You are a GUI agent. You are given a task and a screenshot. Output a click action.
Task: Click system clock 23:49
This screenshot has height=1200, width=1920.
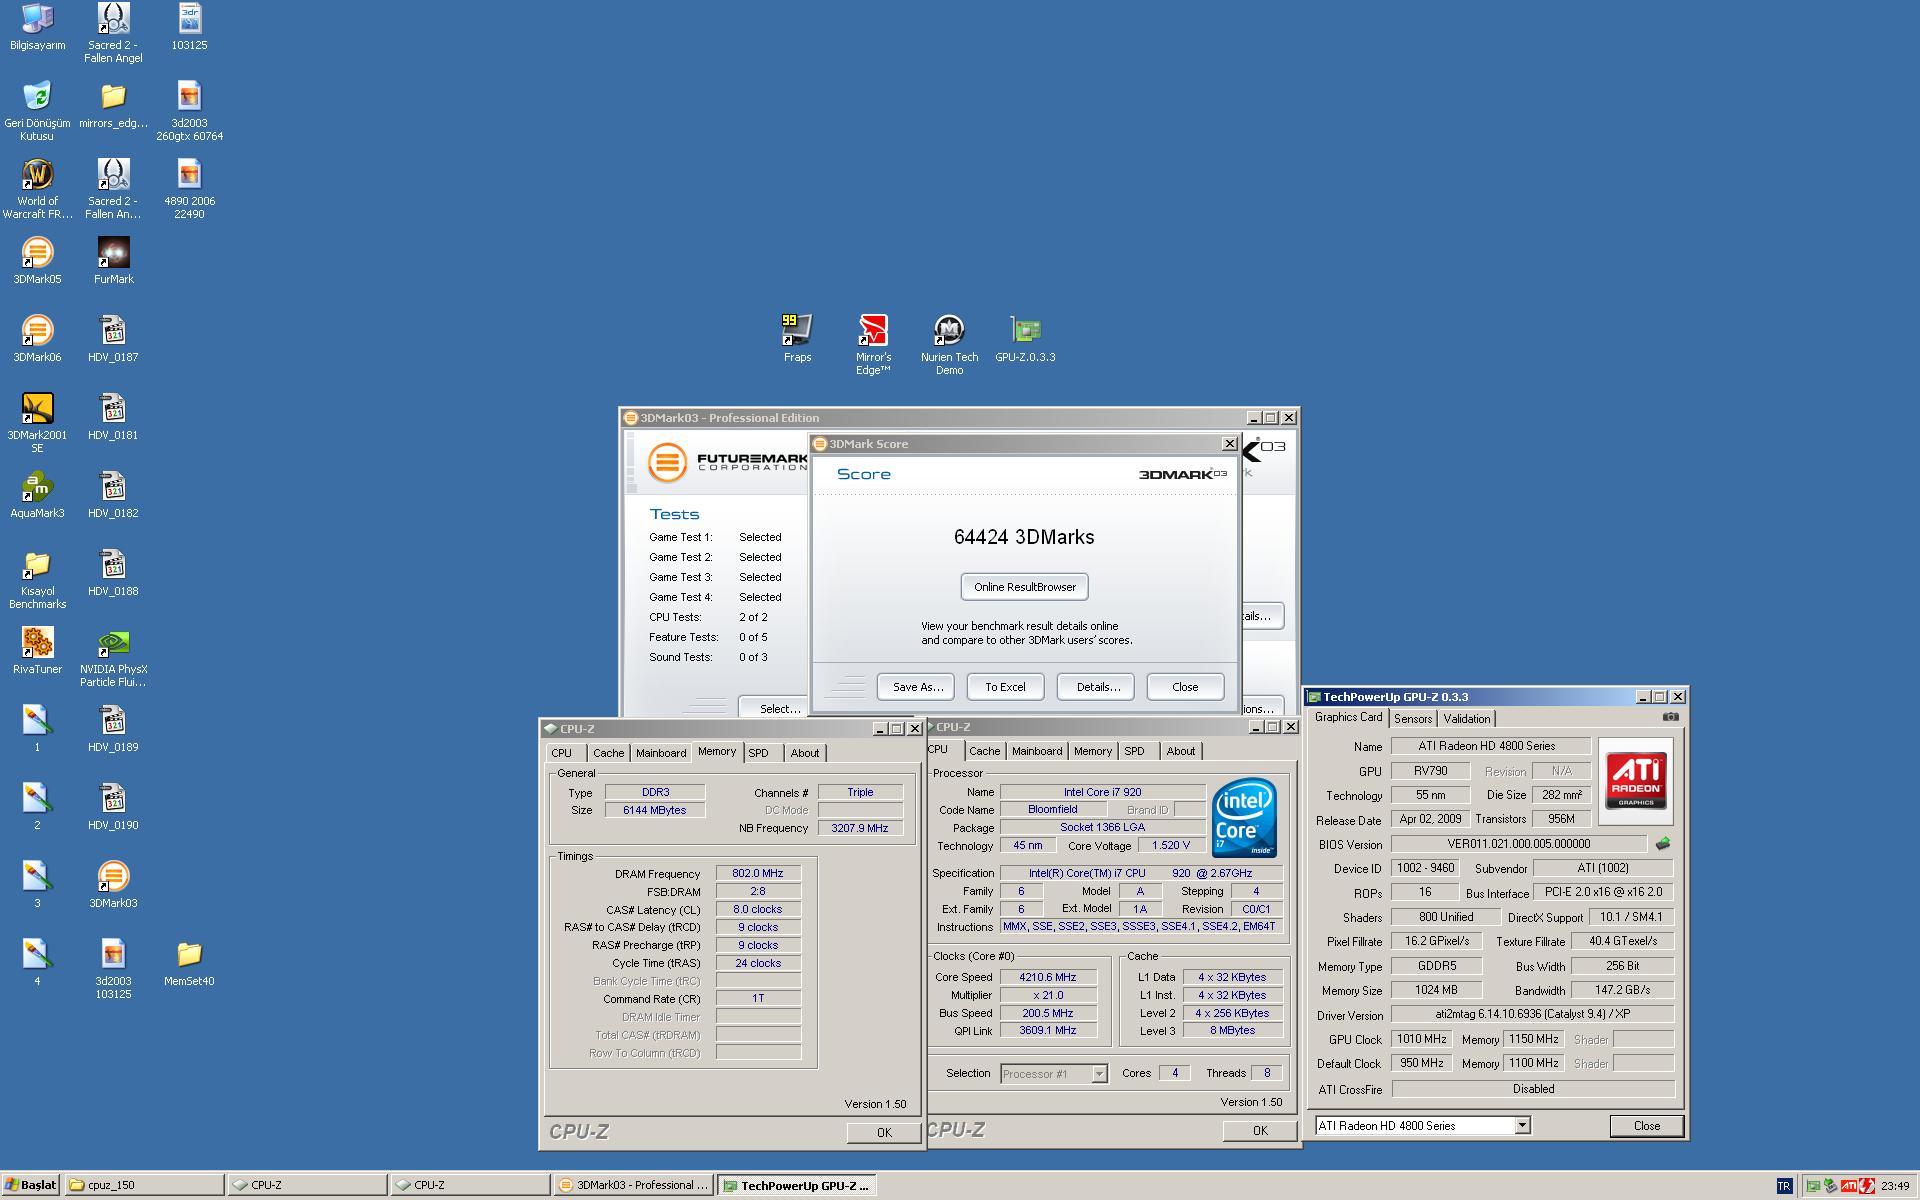click(1895, 1186)
